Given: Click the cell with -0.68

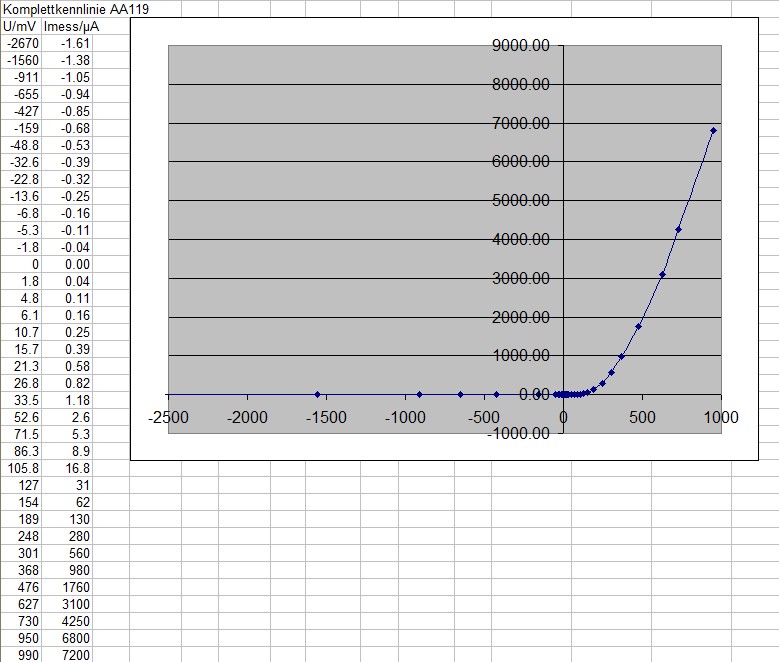Looking at the screenshot, I should click(67, 128).
